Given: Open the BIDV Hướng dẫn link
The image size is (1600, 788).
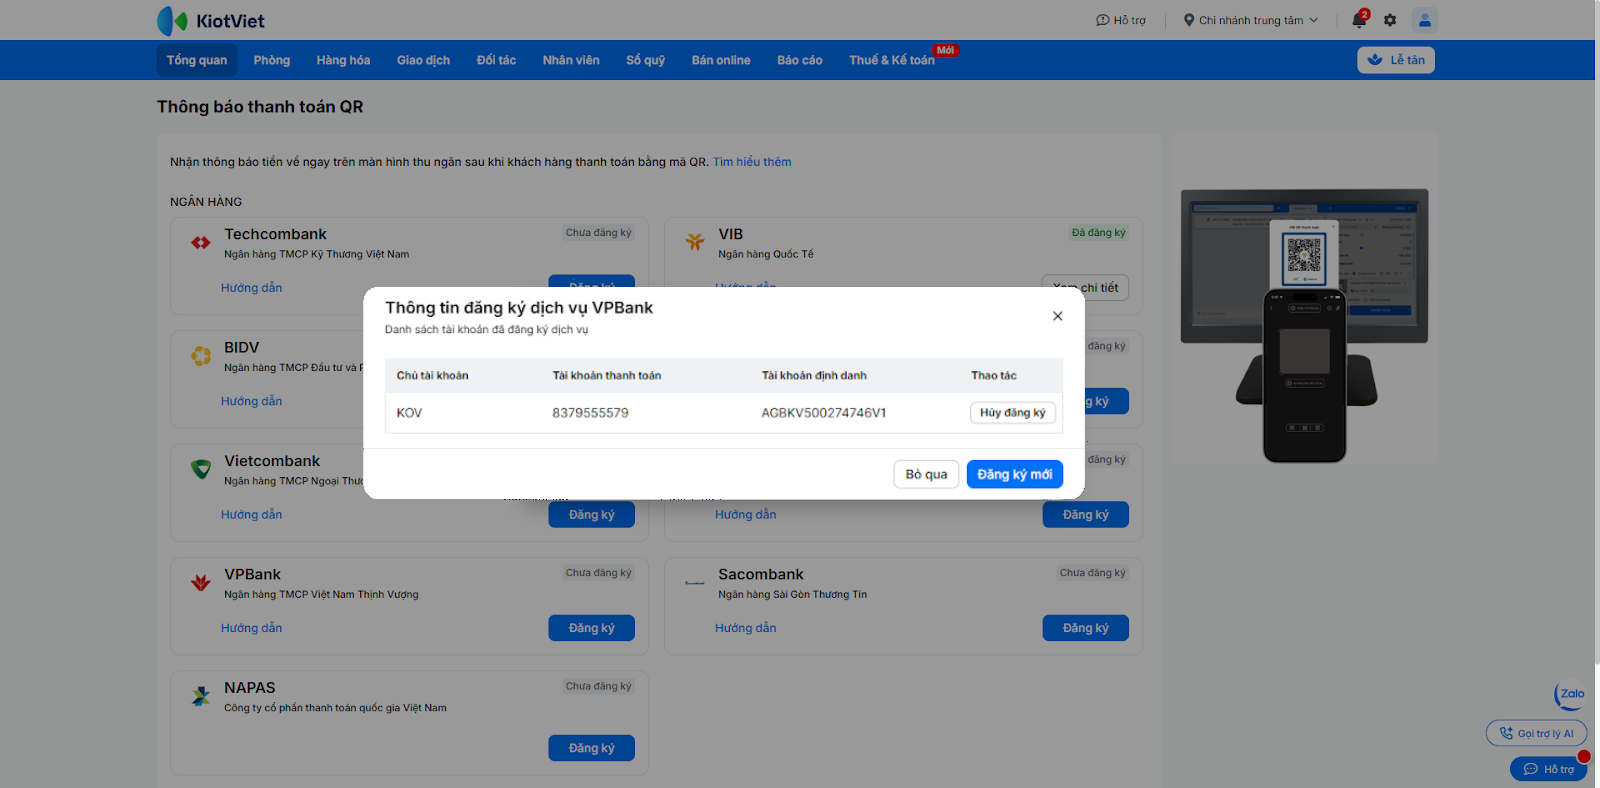Looking at the screenshot, I should pos(251,401).
